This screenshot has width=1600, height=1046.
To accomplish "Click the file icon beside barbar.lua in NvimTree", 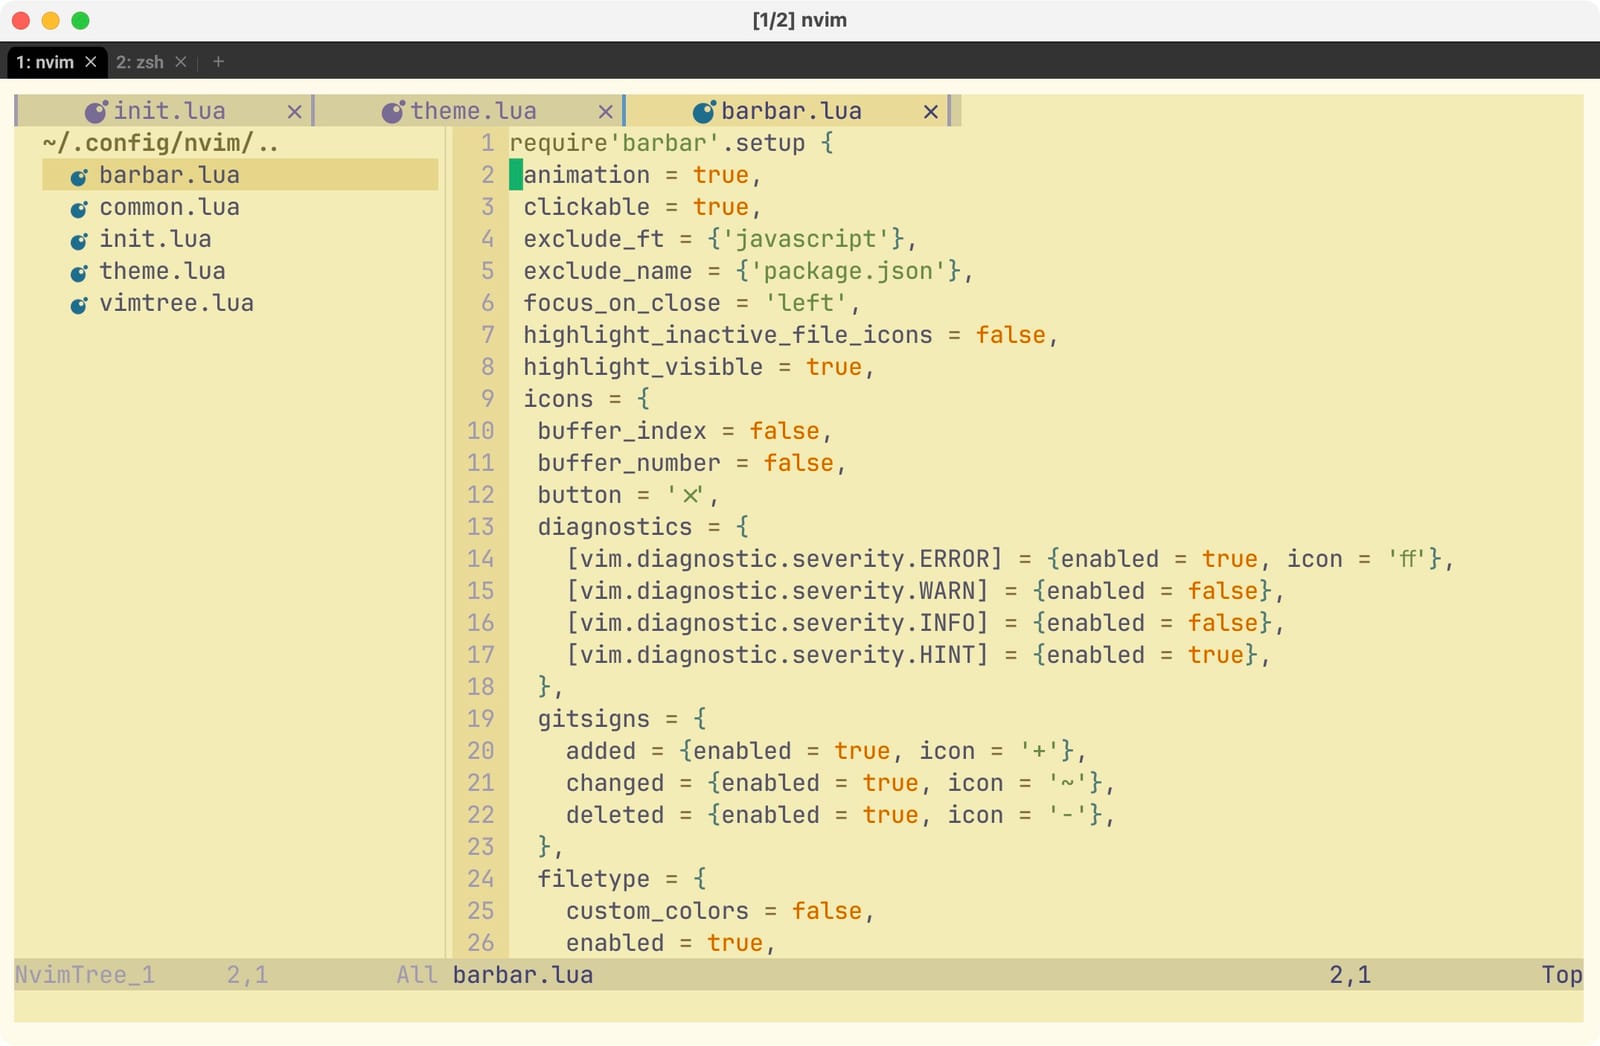I will pos(78,175).
